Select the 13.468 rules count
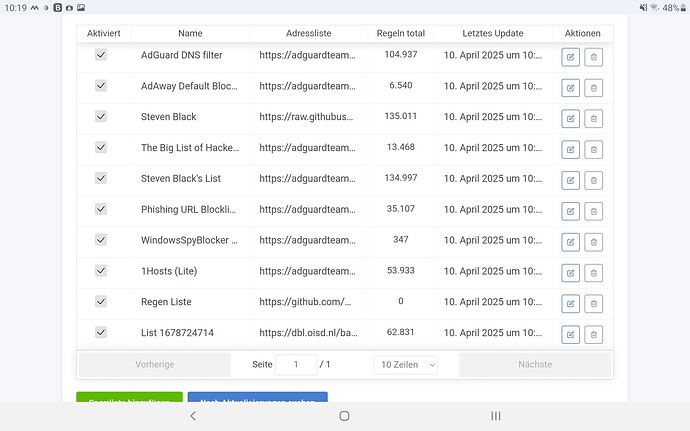The width and height of the screenshot is (690, 431). (400, 147)
